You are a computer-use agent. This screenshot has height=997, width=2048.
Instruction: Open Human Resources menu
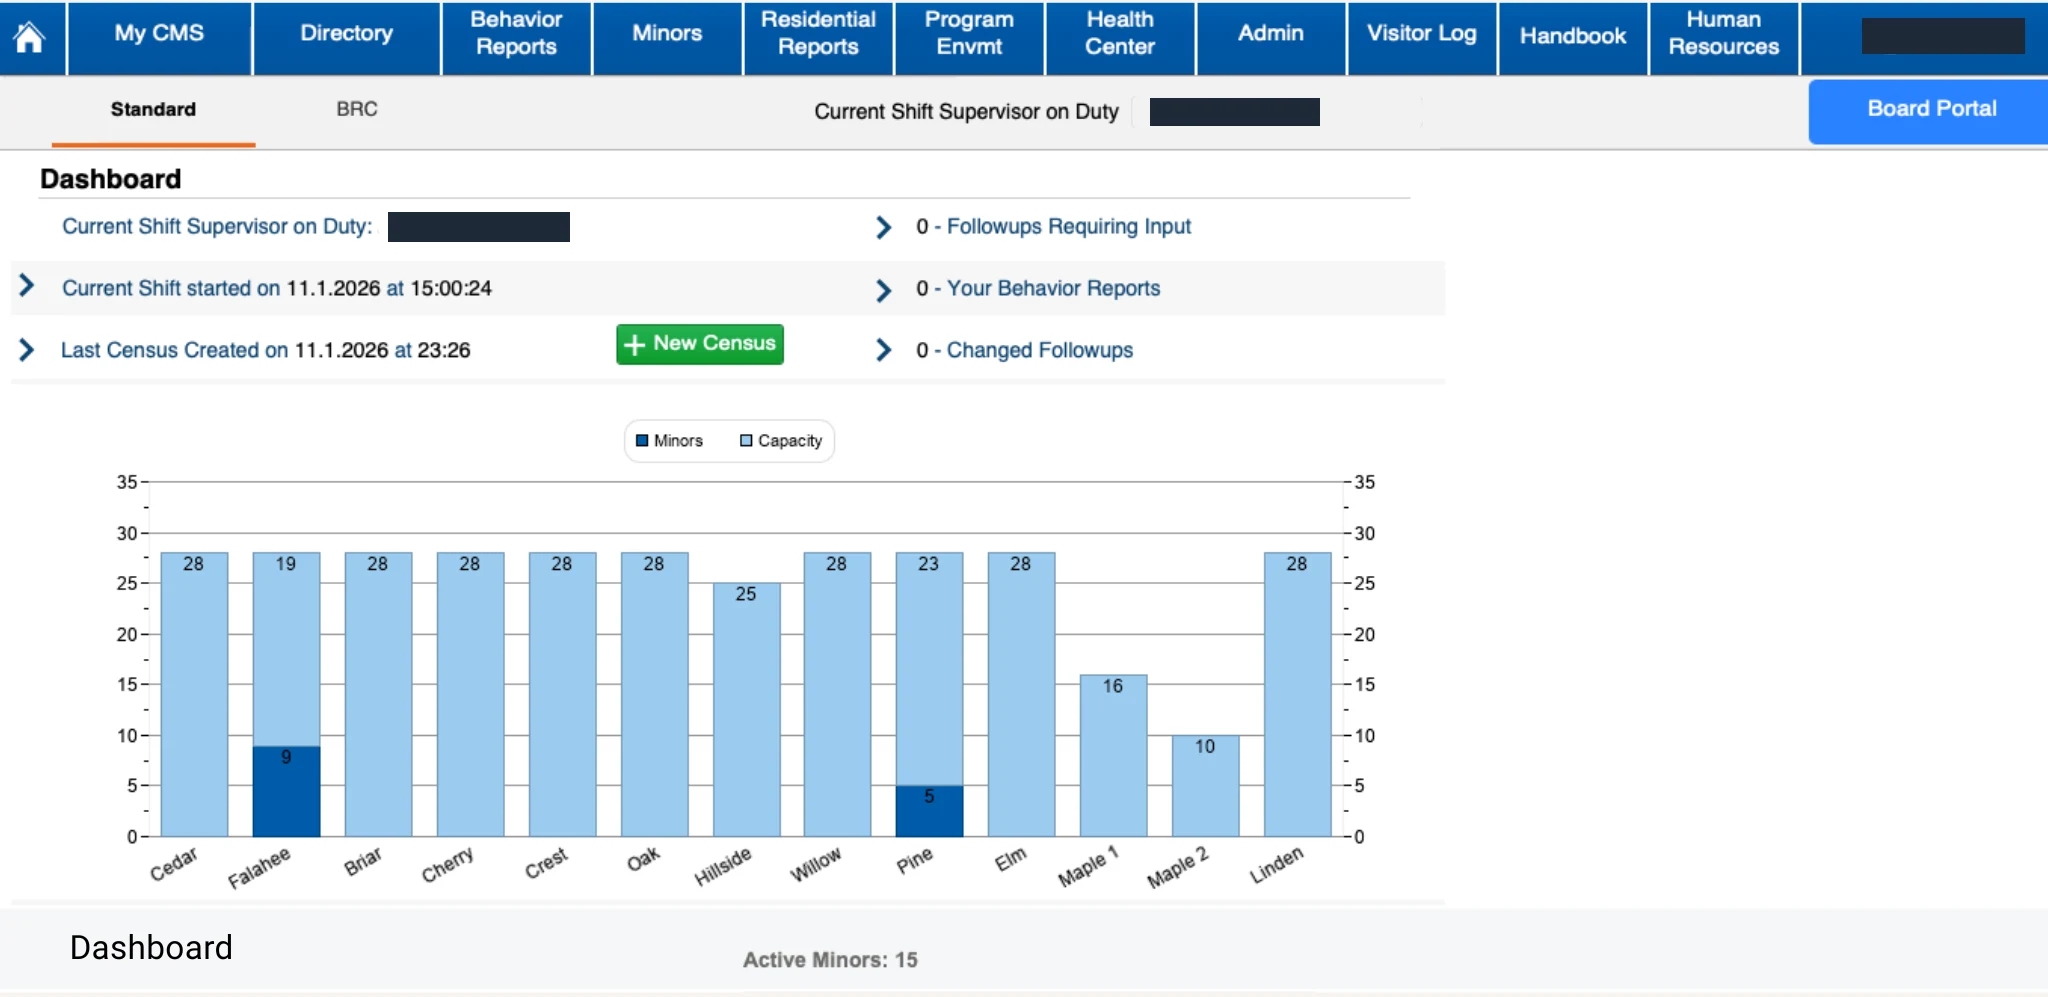1724,38
